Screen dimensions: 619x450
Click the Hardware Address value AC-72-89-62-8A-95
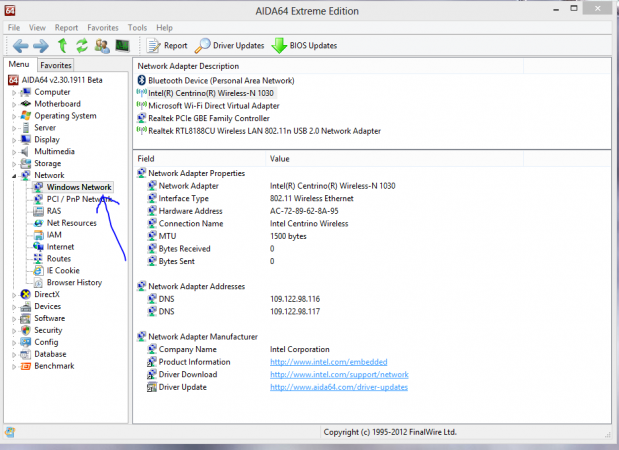[304, 211]
